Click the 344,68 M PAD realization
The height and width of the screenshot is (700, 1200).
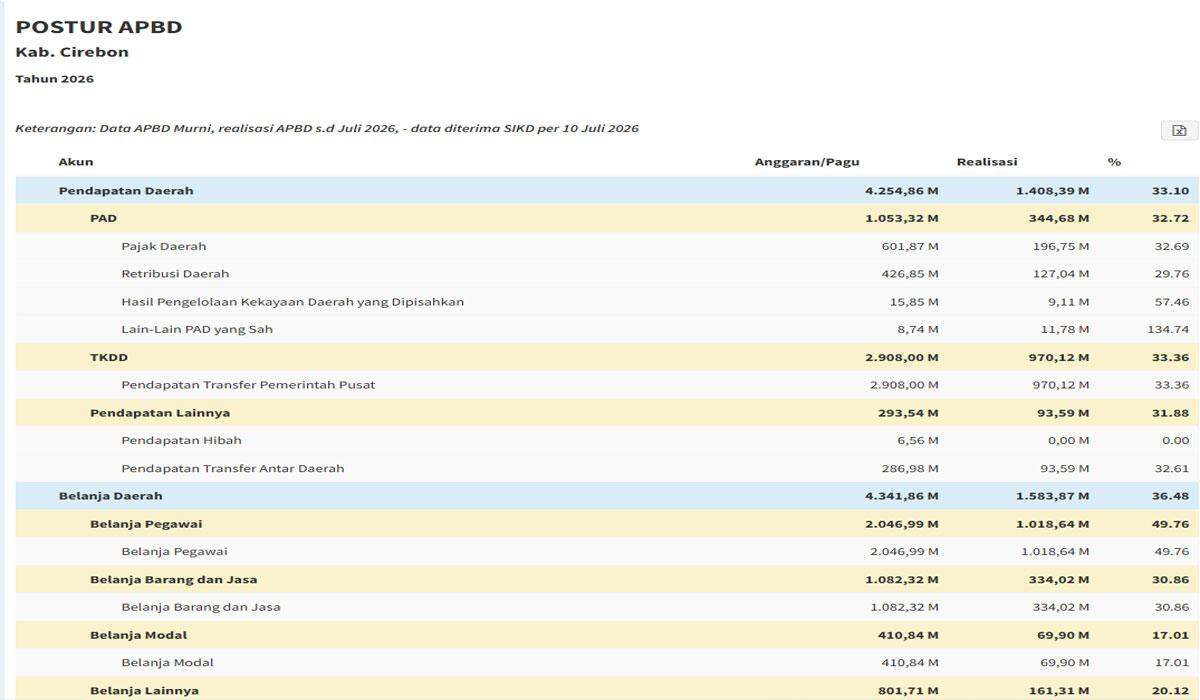click(x=1059, y=218)
